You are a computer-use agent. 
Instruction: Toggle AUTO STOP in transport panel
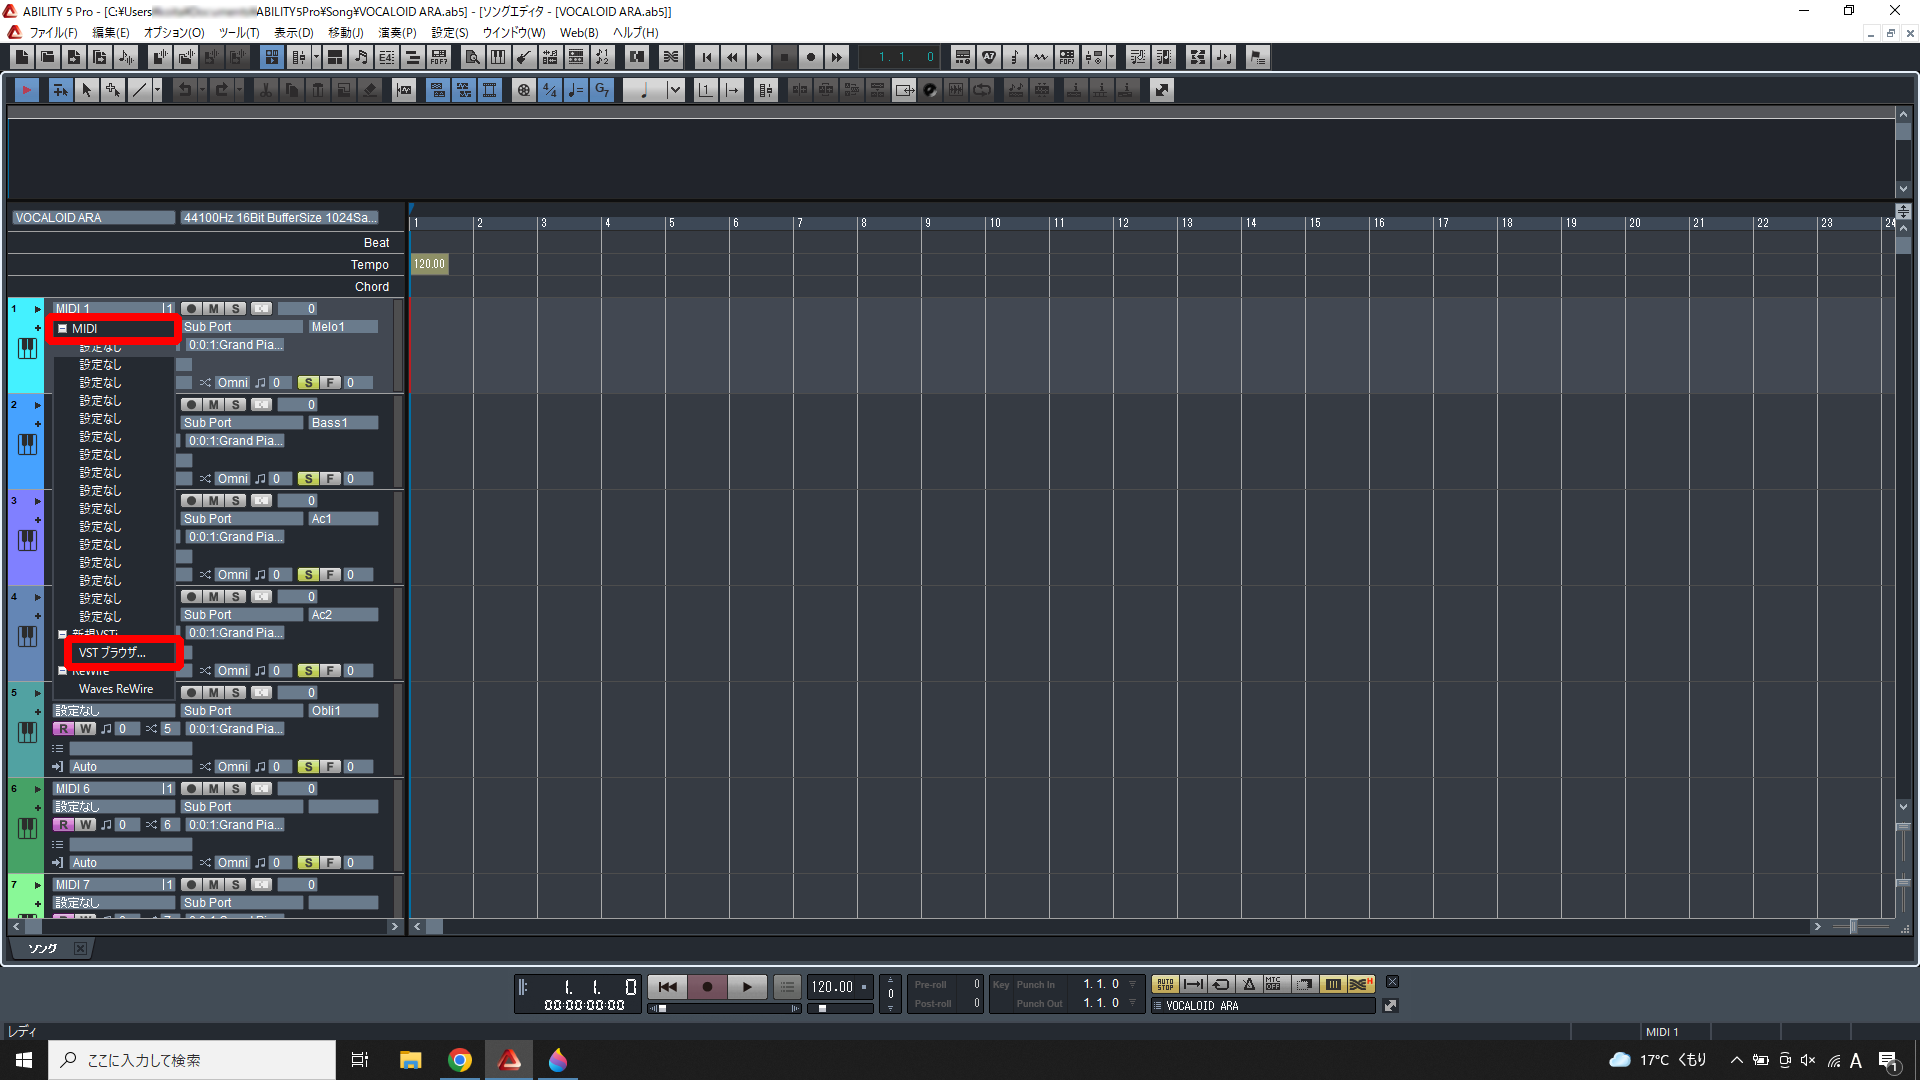coord(1165,984)
